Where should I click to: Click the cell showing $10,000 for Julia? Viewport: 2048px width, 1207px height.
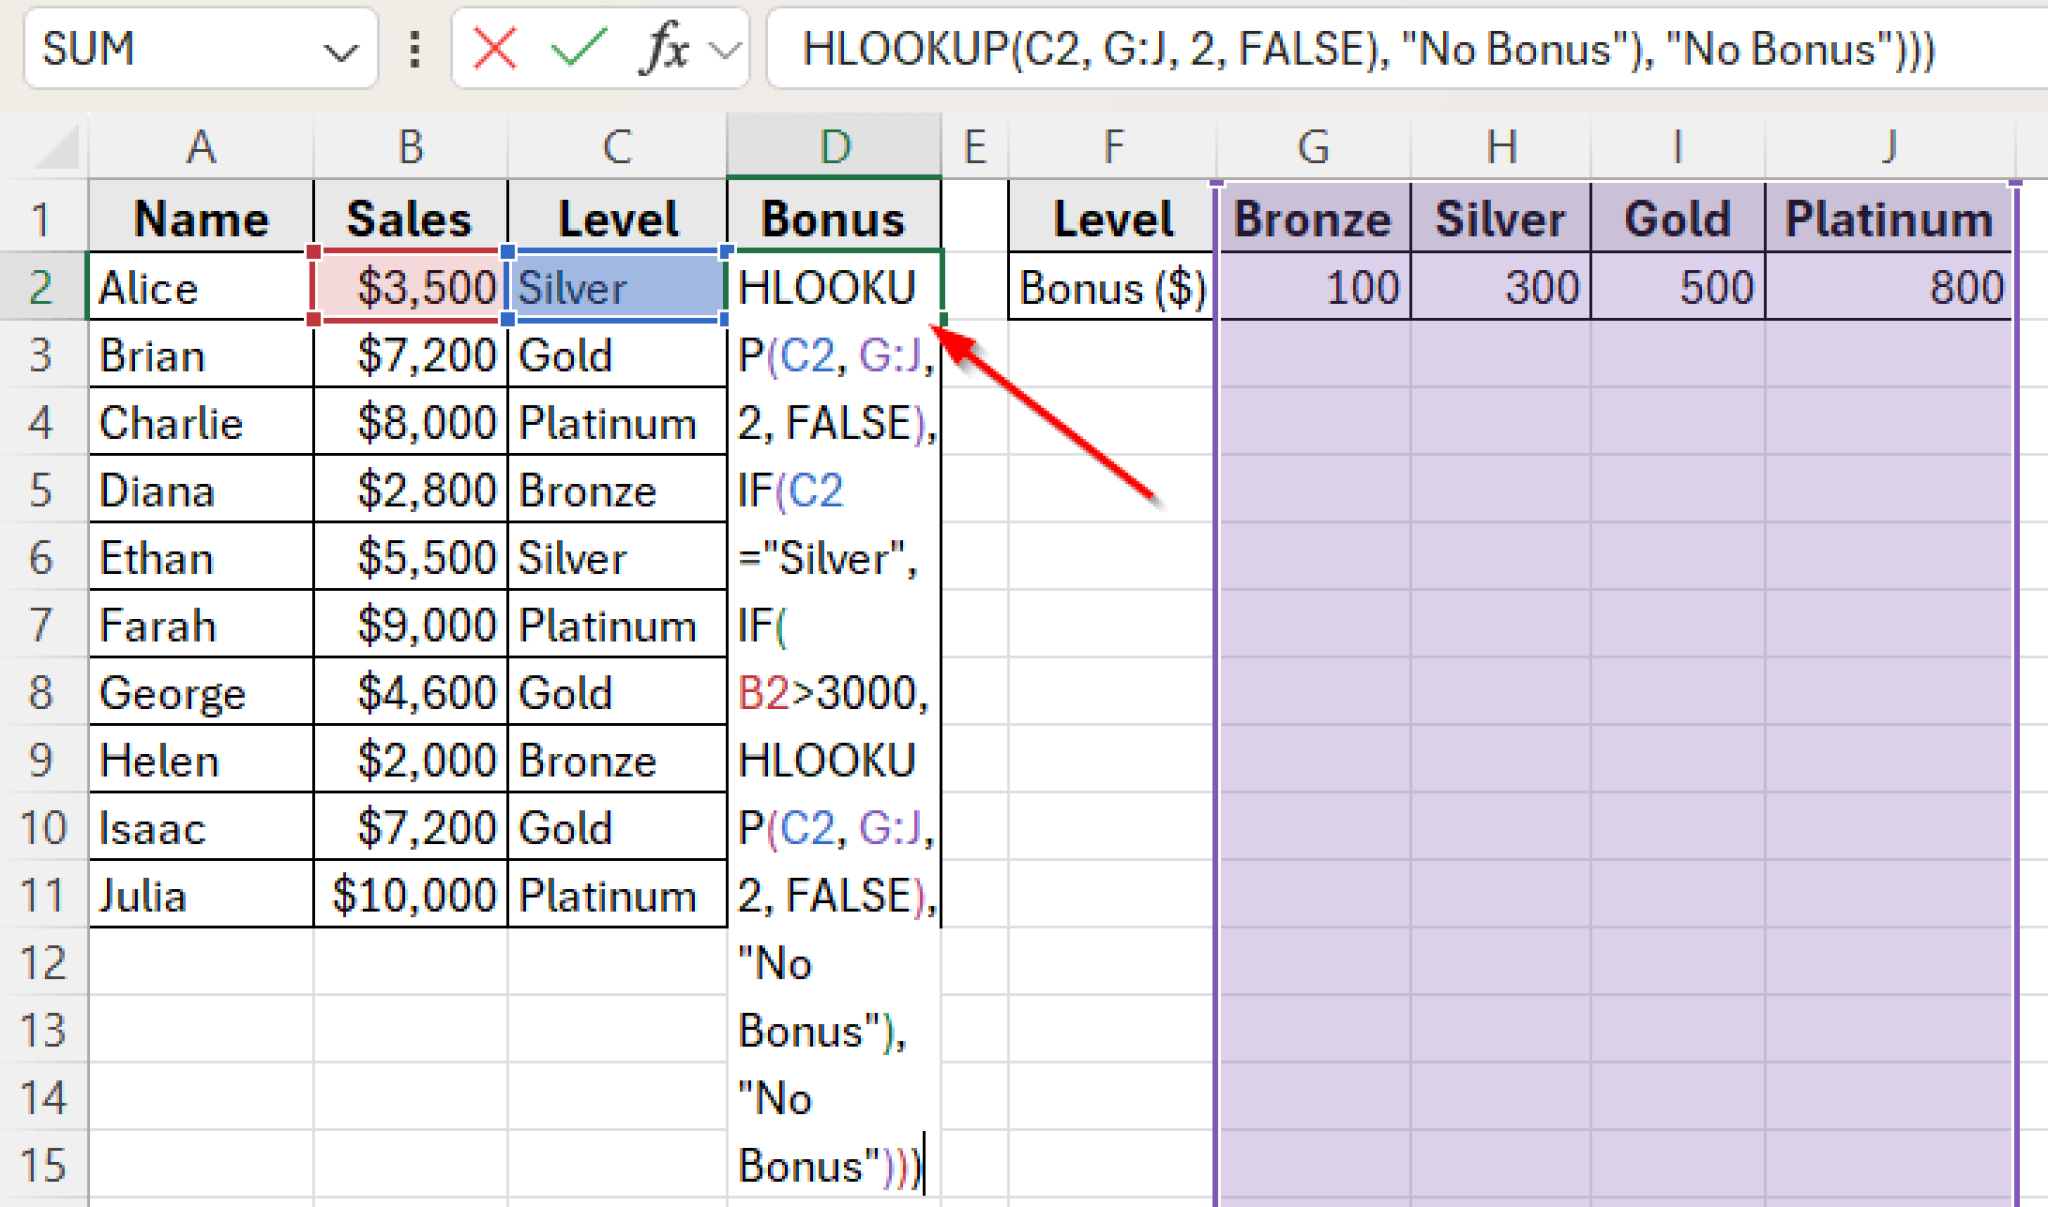[x=410, y=894]
